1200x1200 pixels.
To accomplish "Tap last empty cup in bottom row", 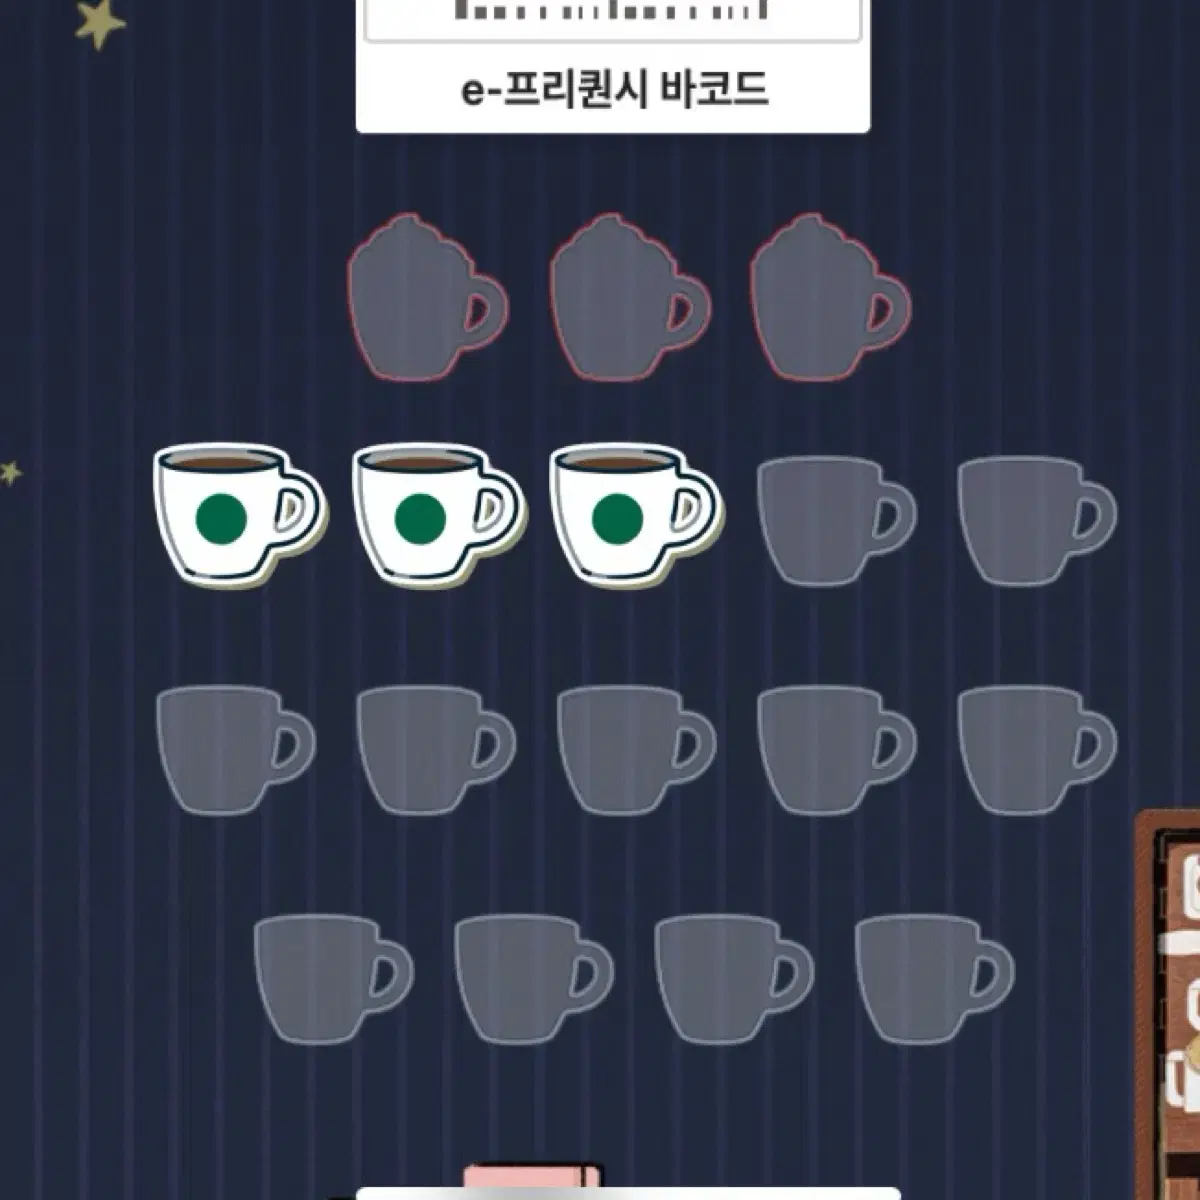I will (x=935, y=980).
